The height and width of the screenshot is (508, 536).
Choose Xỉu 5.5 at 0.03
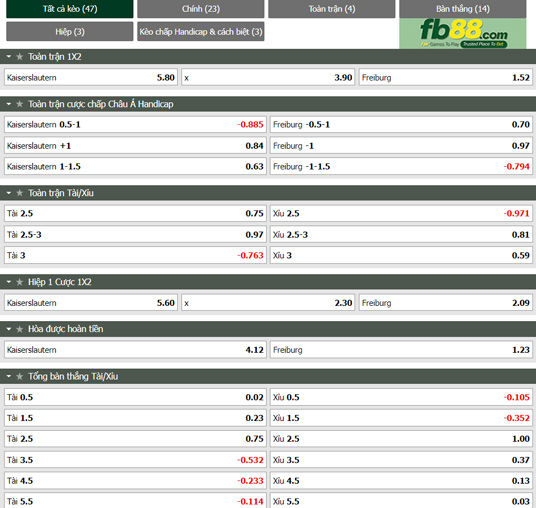[x=401, y=501]
